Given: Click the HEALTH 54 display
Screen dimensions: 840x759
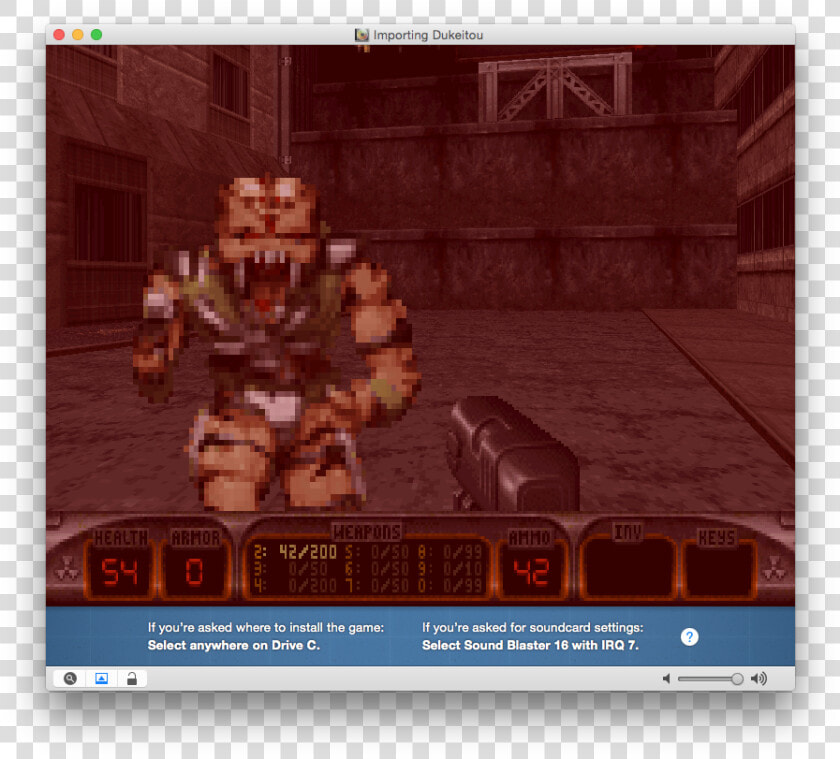Looking at the screenshot, I should coord(120,565).
